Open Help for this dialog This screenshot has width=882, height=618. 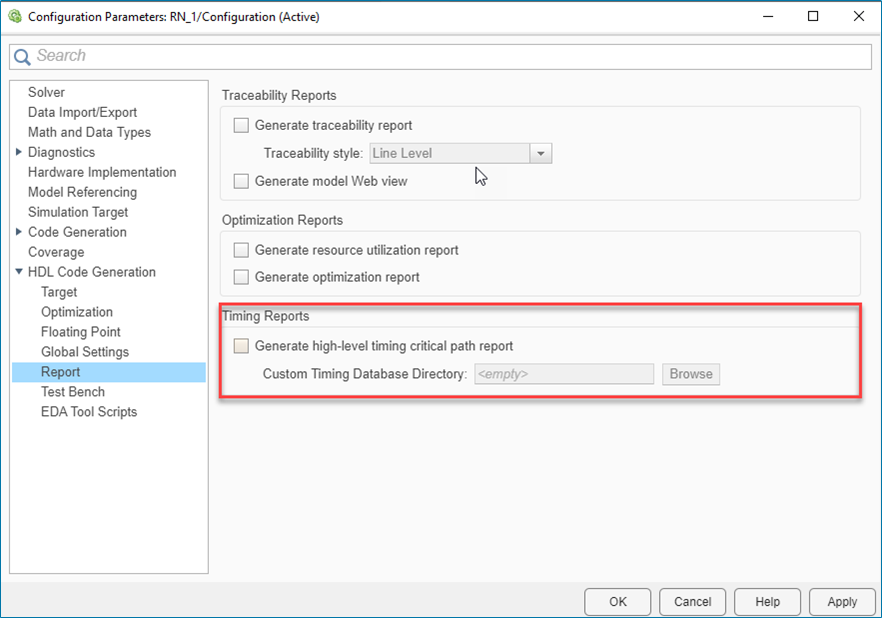[767, 601]
